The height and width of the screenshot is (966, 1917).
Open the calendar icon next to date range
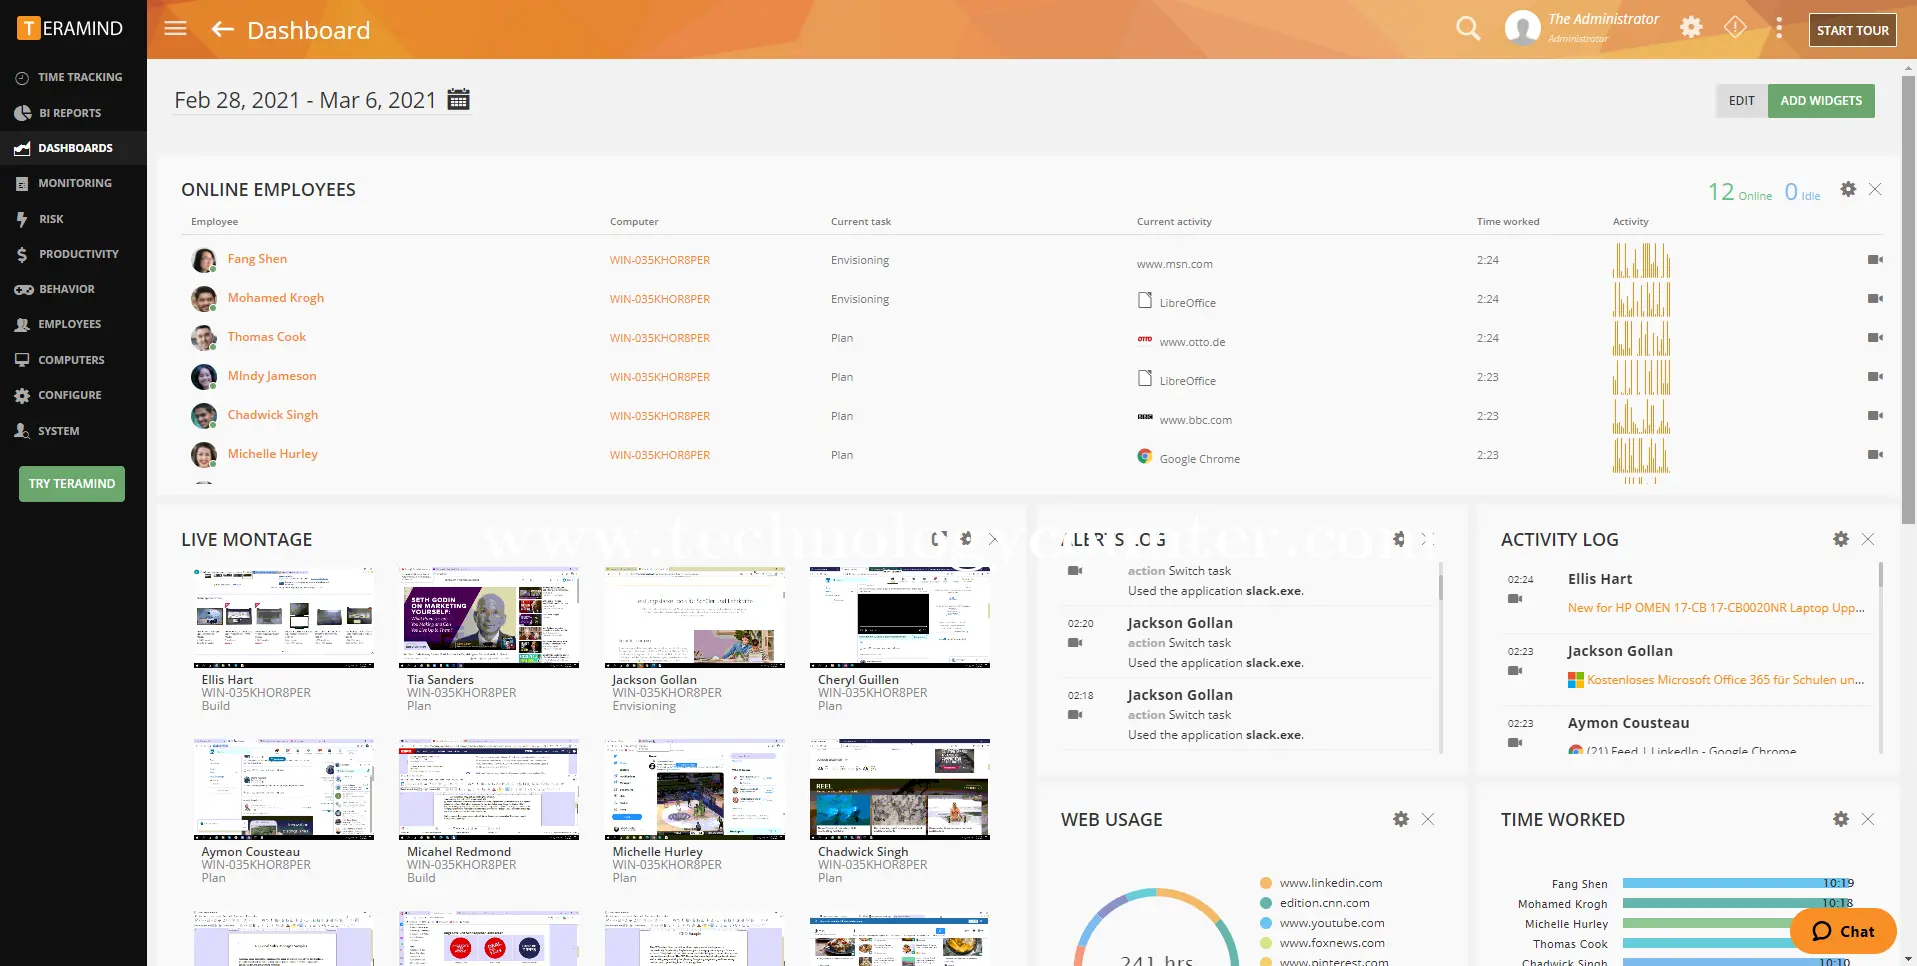click(457, 99)
